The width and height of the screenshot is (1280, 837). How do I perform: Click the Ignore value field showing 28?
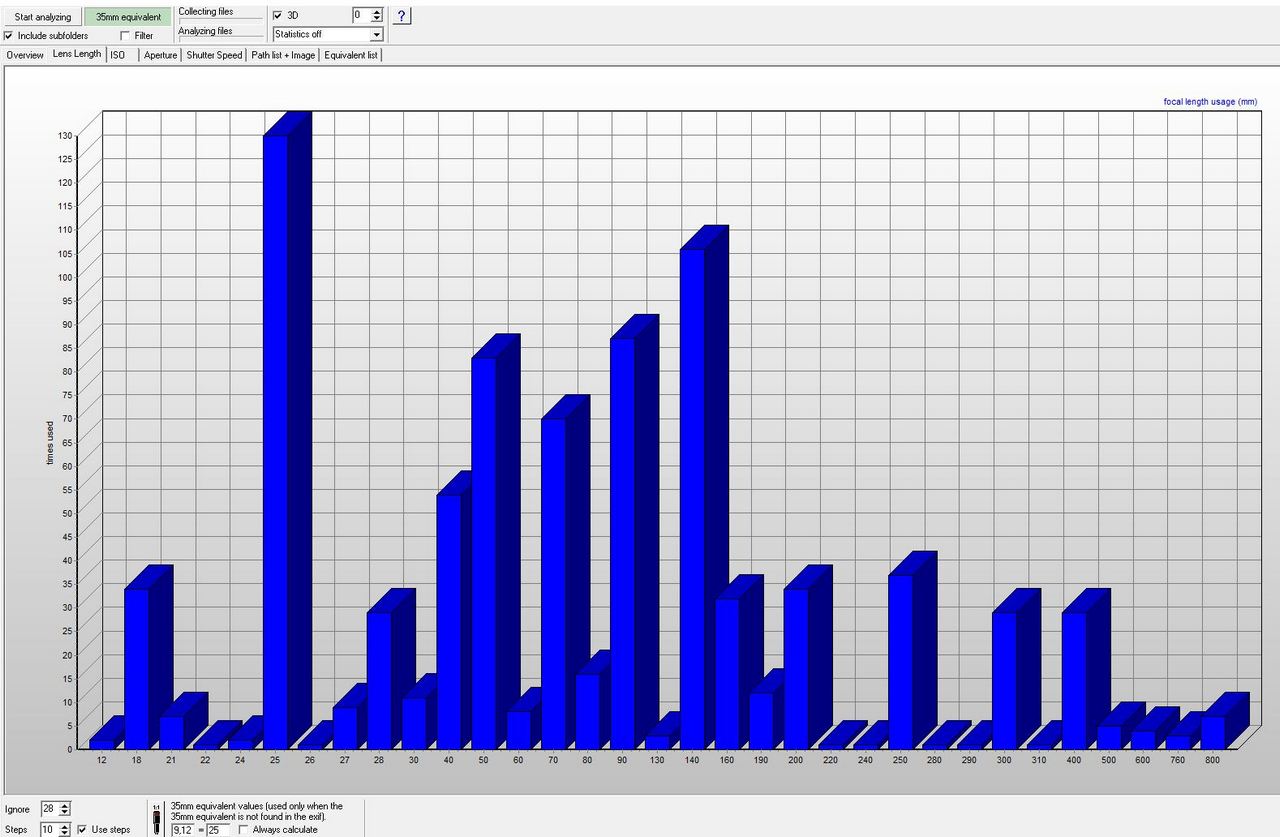coord(49,808)
